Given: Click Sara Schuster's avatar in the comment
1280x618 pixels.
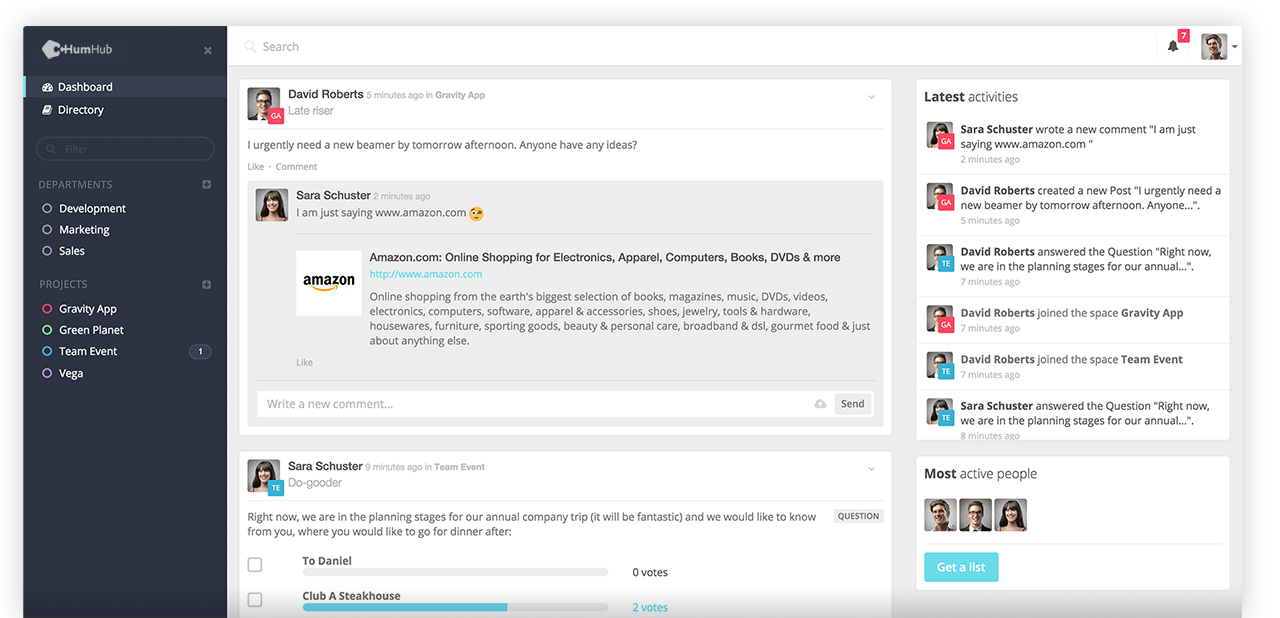Looking at the screenshot, I should 272,204.
